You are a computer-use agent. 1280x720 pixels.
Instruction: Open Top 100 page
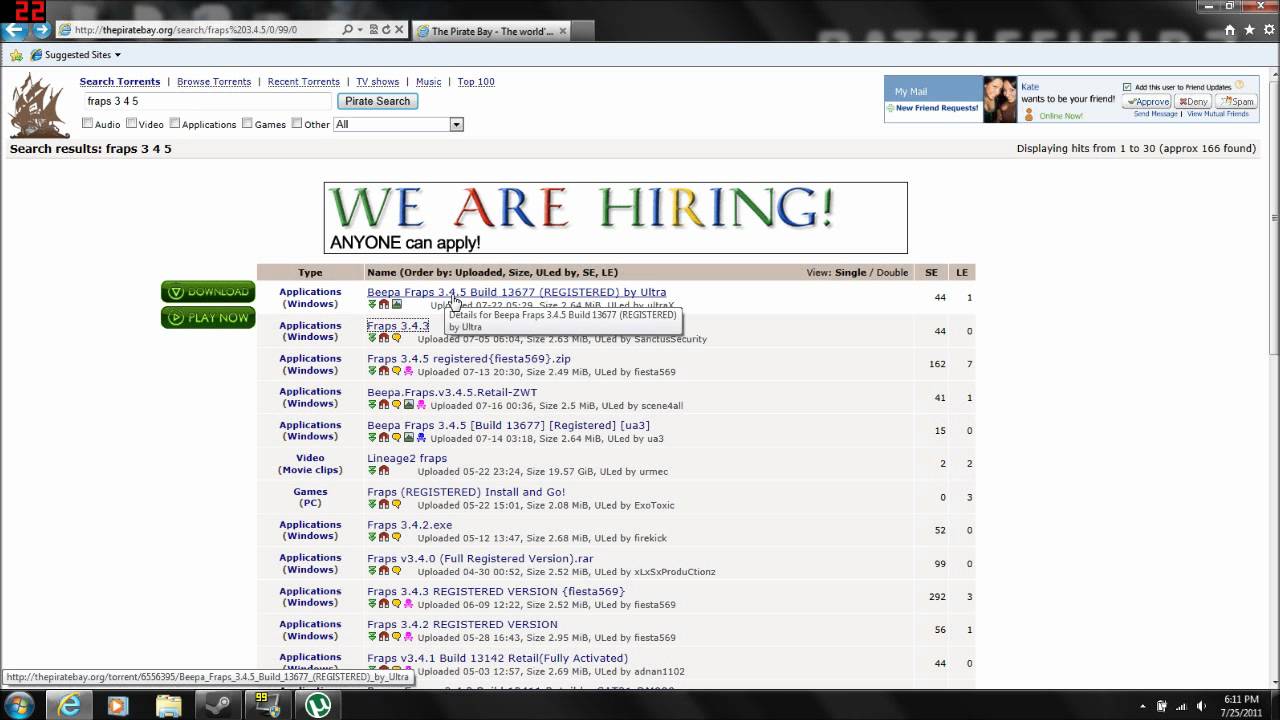pos(476,82)
